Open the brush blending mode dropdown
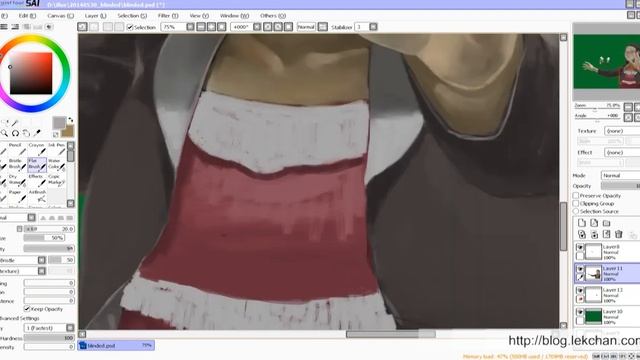The width and height of the screenshot is (640, 360). pos(31,218)
